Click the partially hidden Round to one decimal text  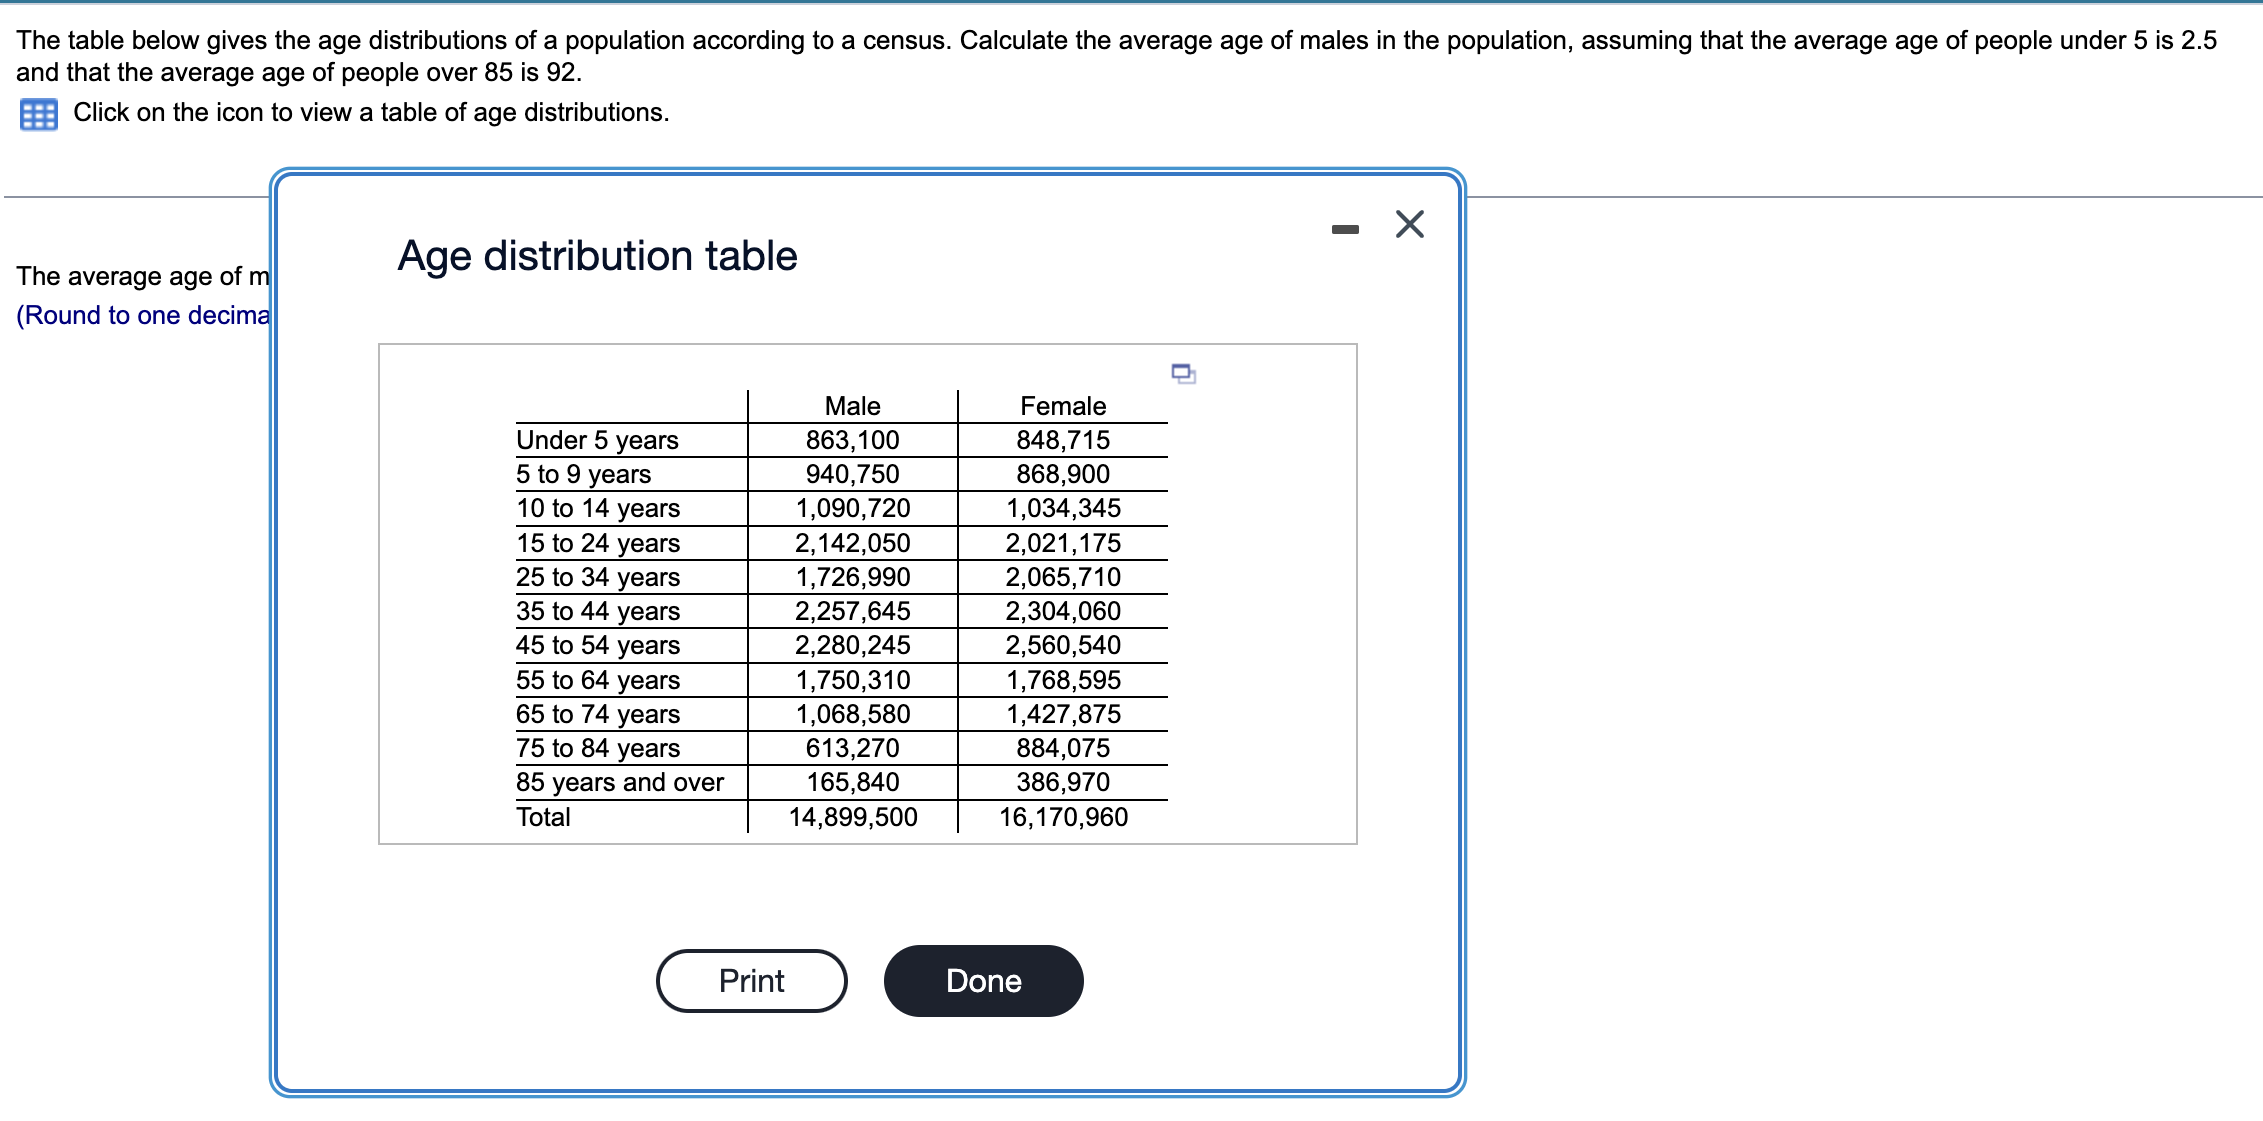pos(140,315)
